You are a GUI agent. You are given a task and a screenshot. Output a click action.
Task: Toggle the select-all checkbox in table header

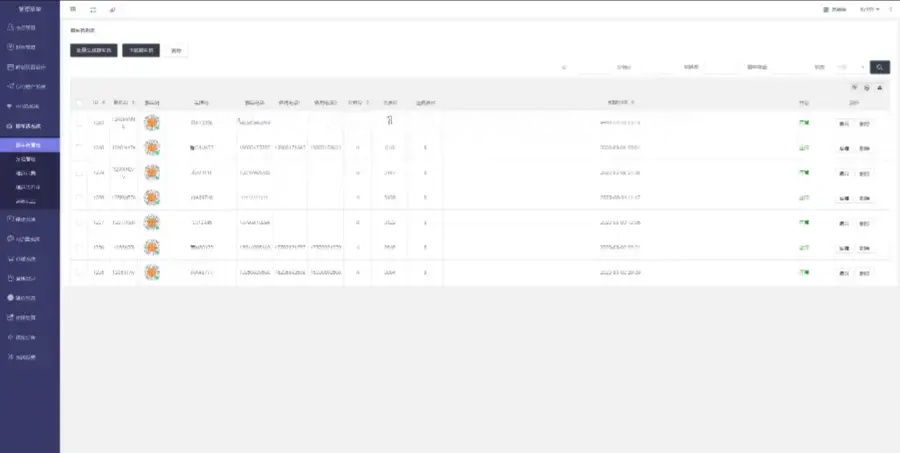(79, 103)
